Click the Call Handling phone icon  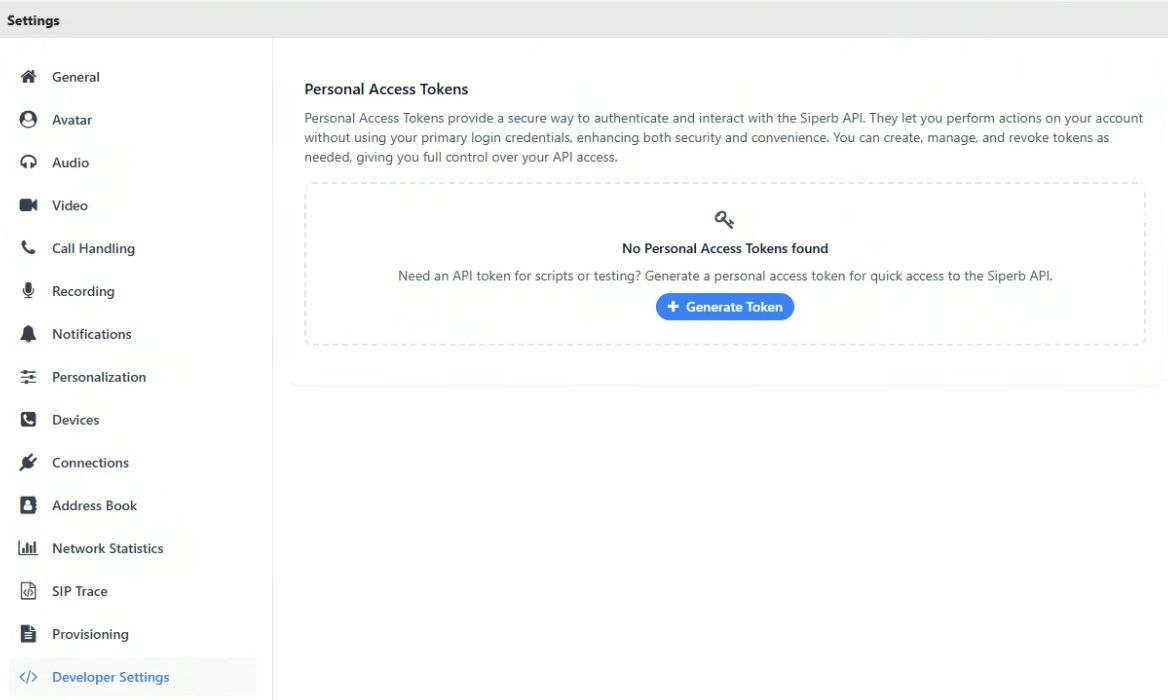(28, 248)
